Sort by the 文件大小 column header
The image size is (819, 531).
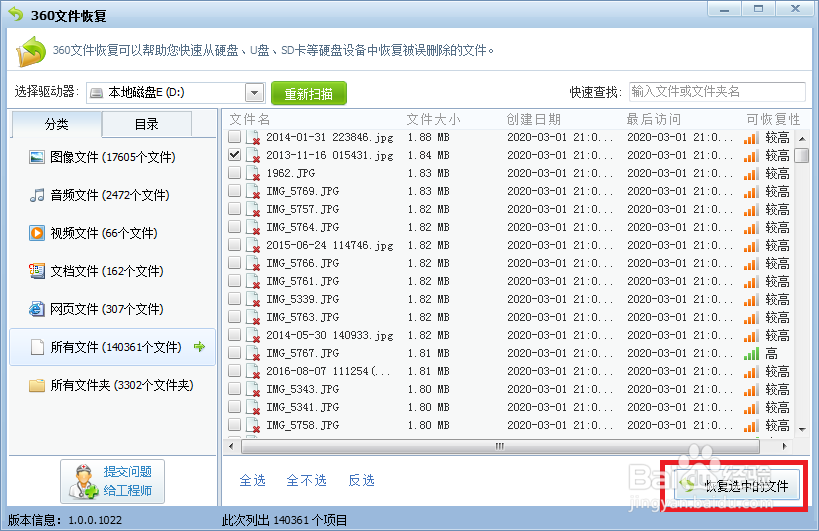(434, 120)
